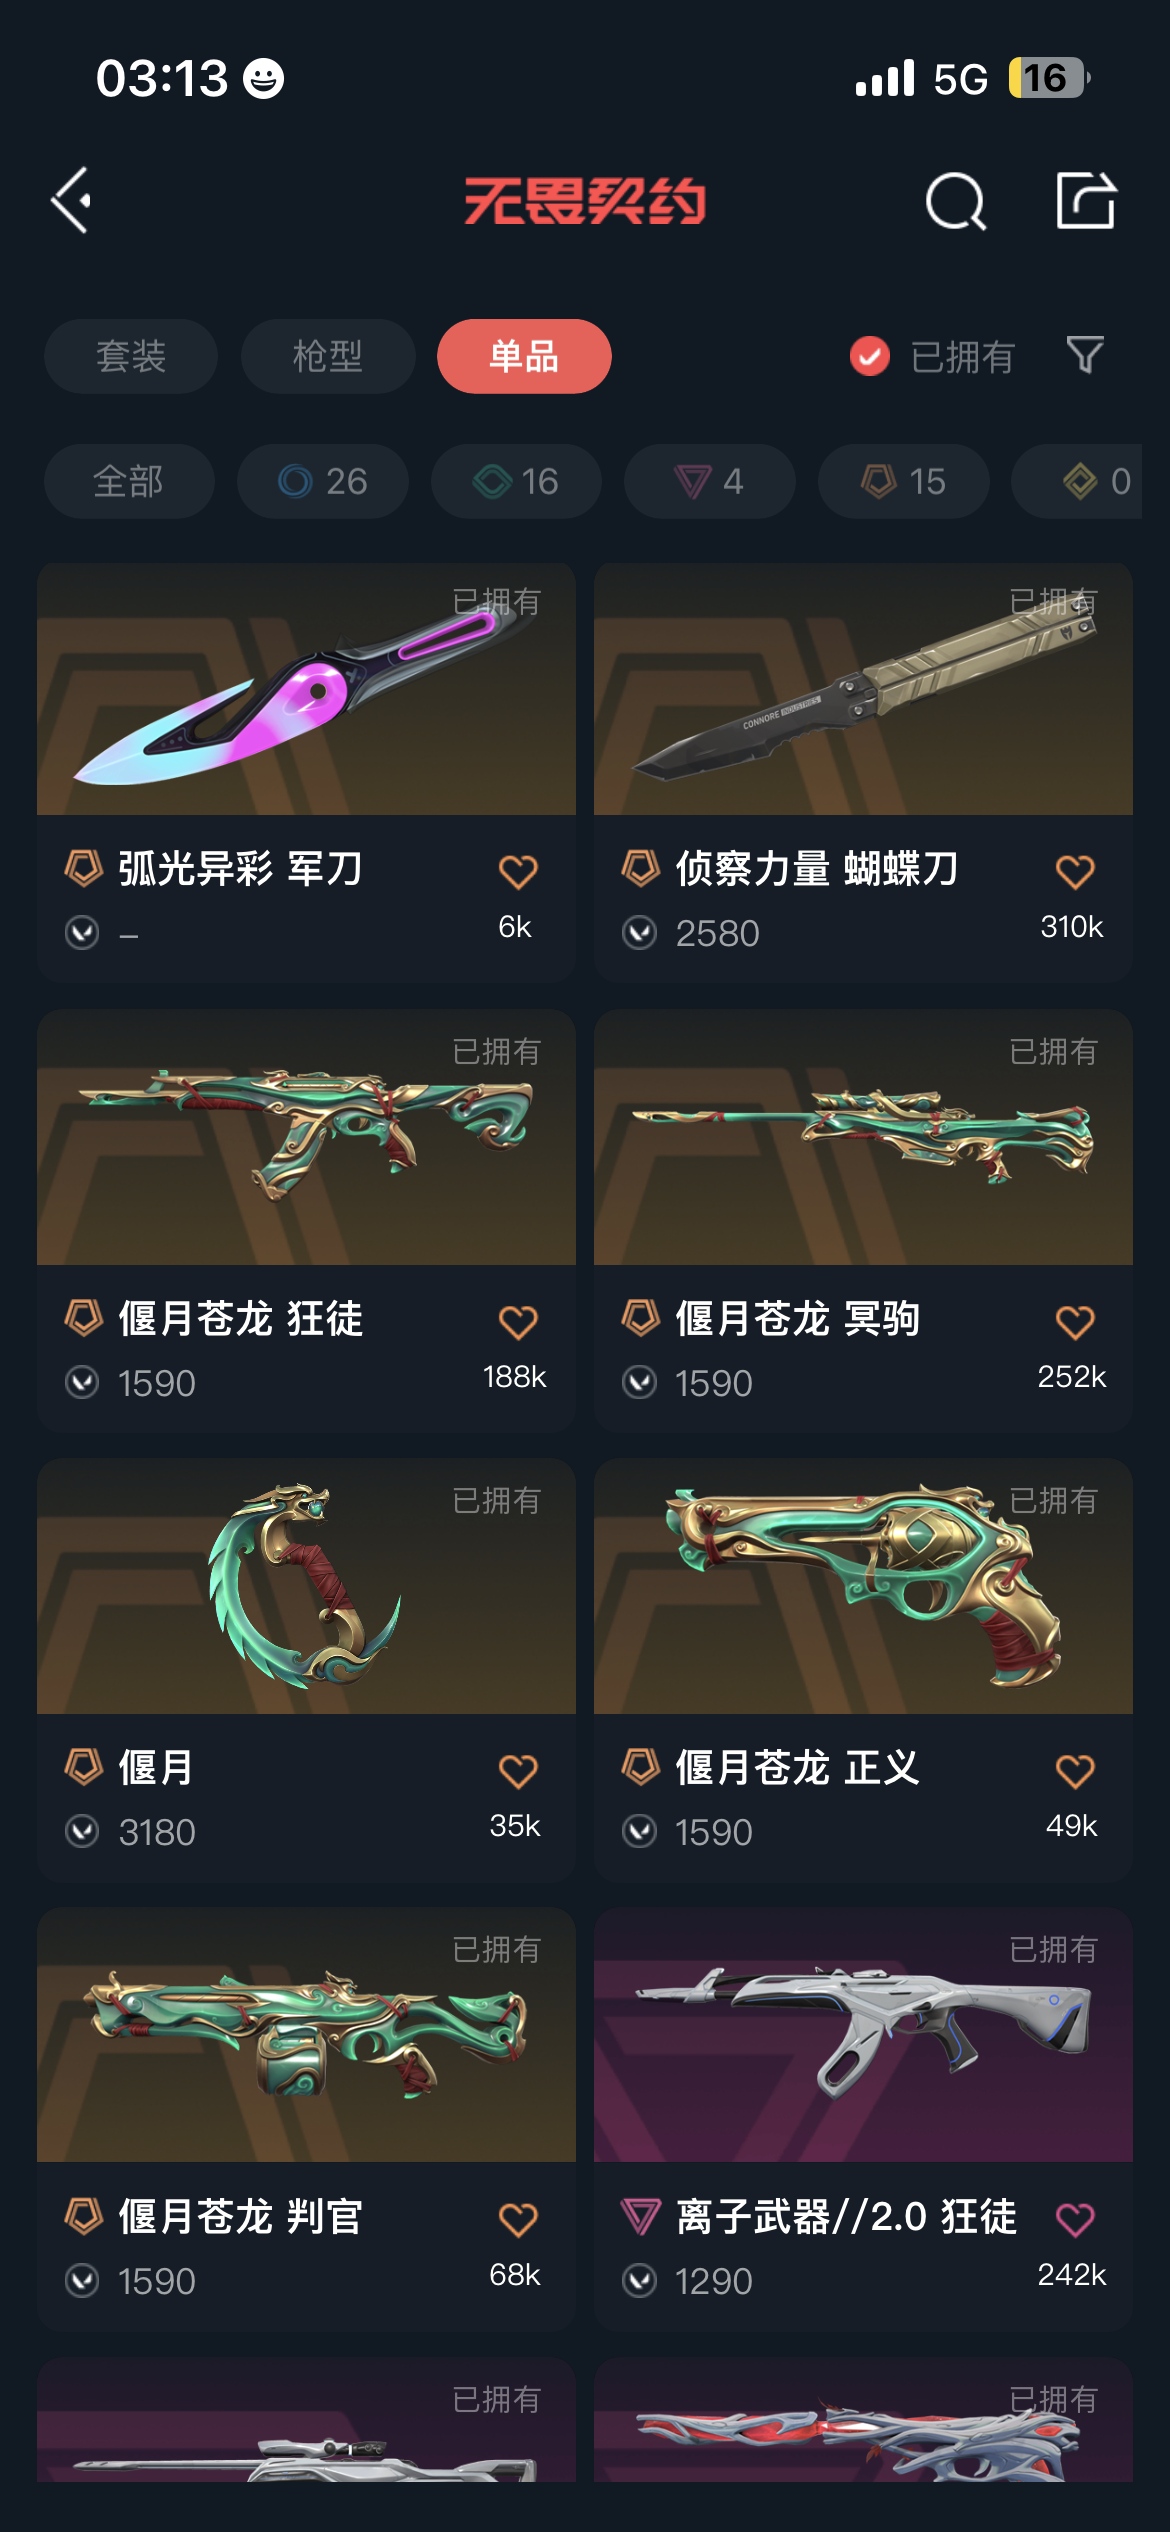Filter by orange tier with 15 items
The height and width of the screenshot is (2532, 1170).
click(x=904, y=481)
